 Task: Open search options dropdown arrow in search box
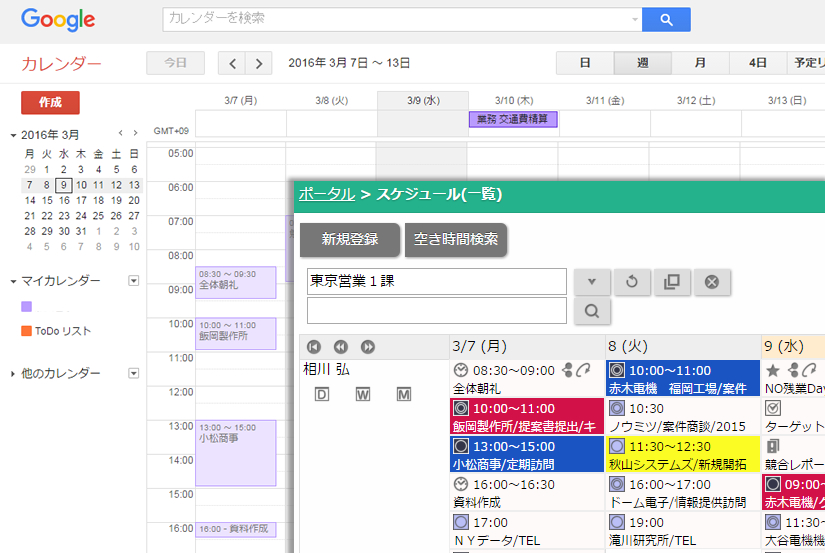[x=635, y=19]
